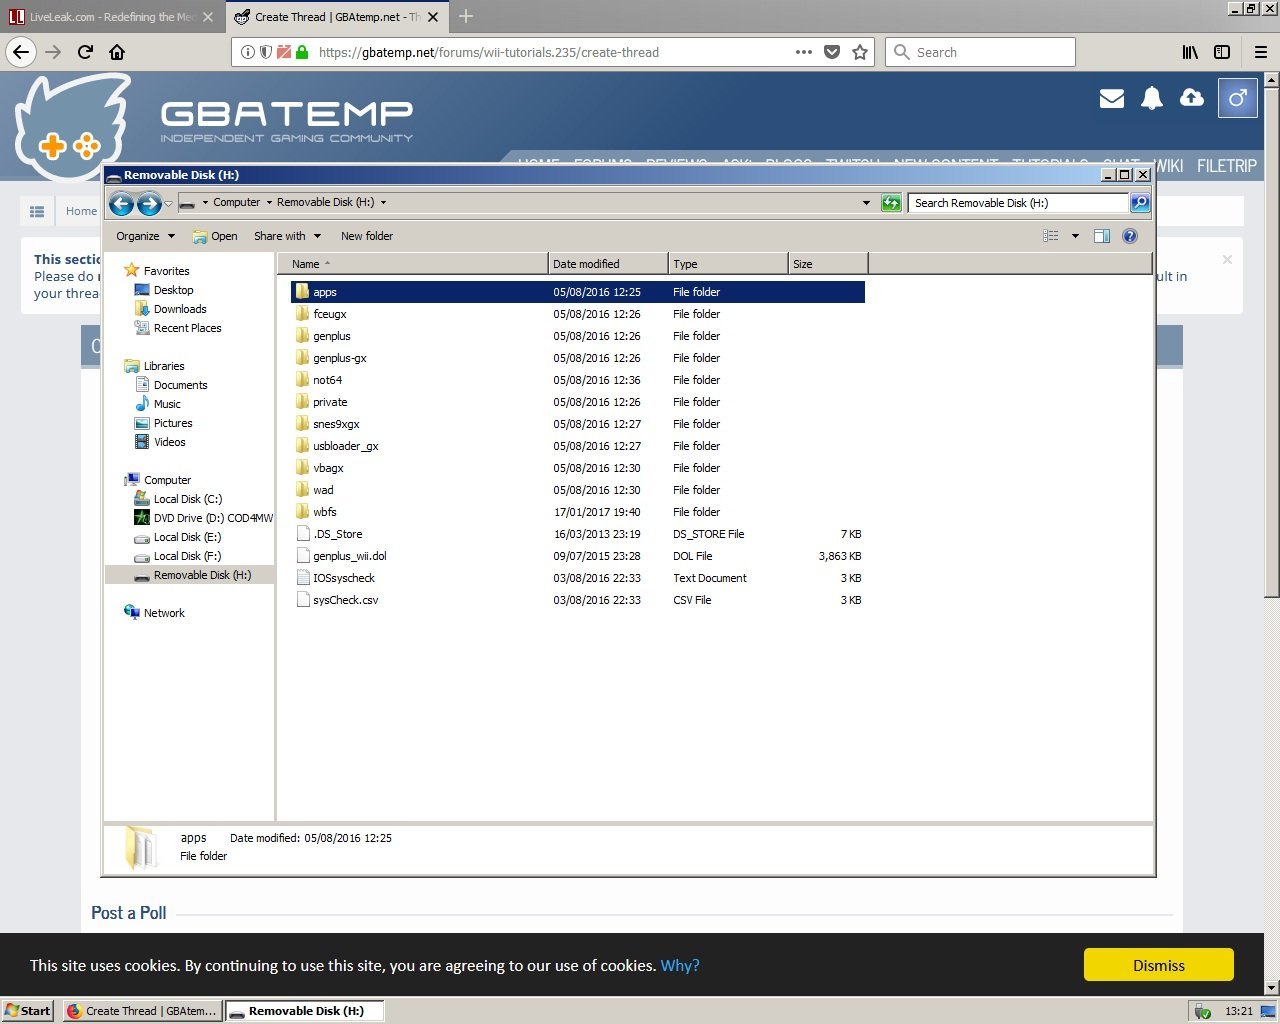Focus the Firefox Search box

point(980,52)
